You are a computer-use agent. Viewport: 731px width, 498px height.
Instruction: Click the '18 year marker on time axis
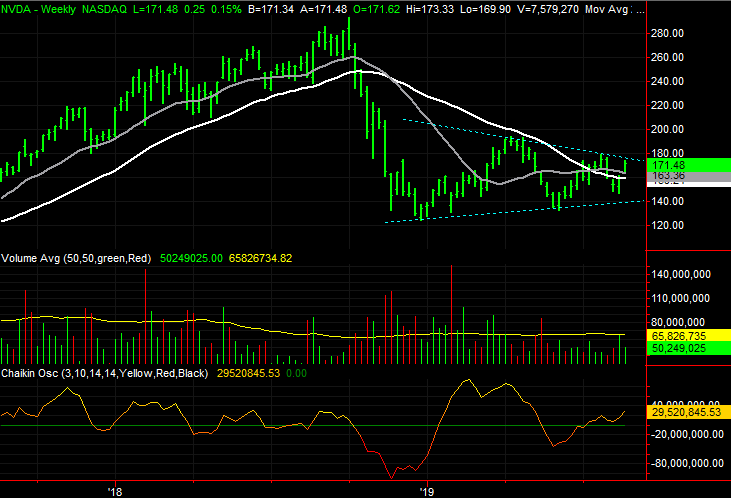115,491
